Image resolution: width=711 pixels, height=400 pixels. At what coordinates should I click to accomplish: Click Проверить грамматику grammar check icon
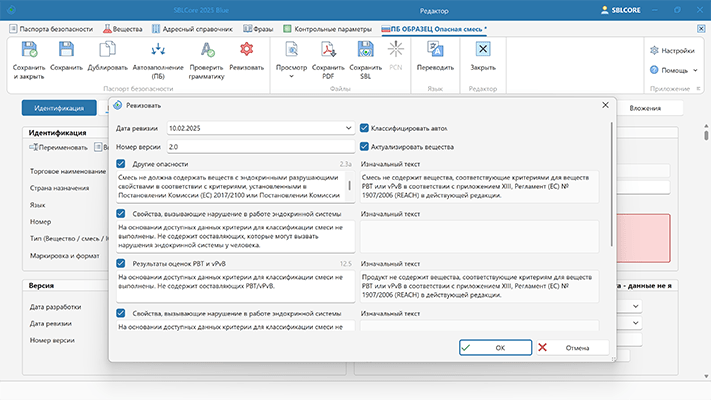point(207,50)
